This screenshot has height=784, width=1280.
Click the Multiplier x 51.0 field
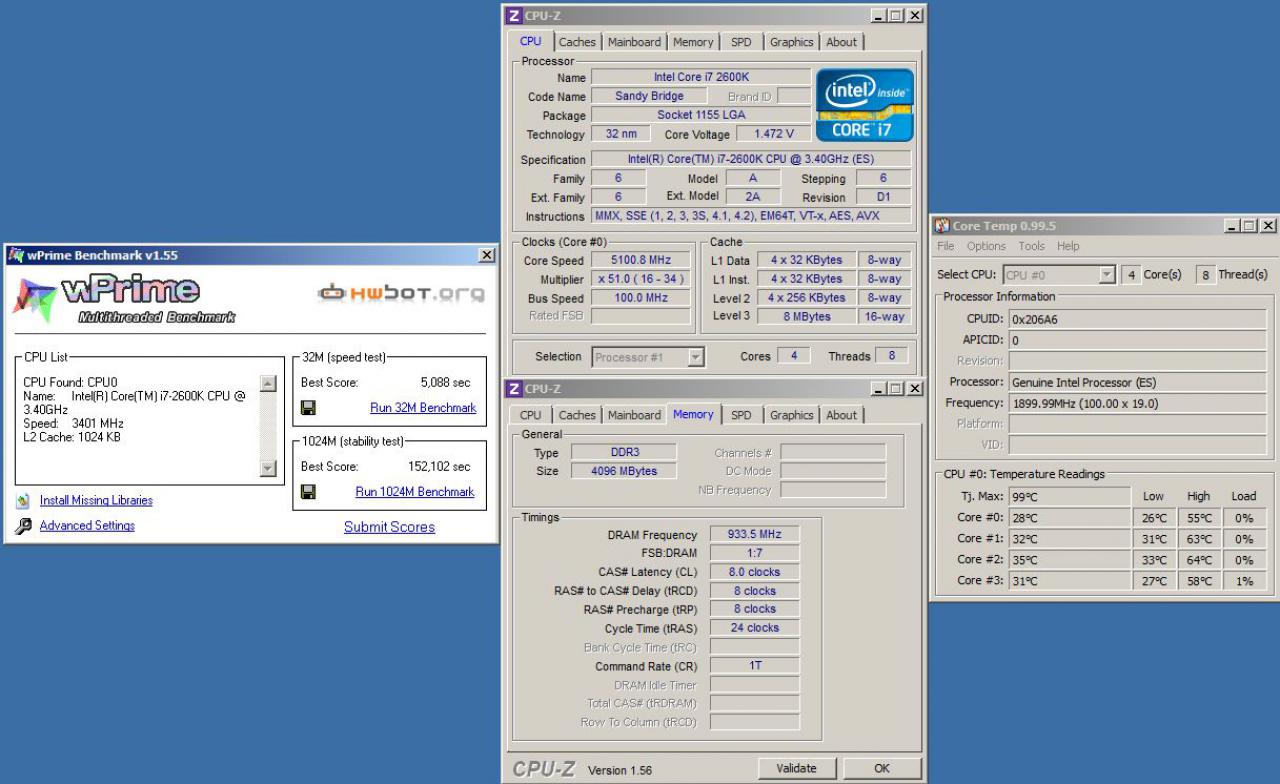(640, 279)
